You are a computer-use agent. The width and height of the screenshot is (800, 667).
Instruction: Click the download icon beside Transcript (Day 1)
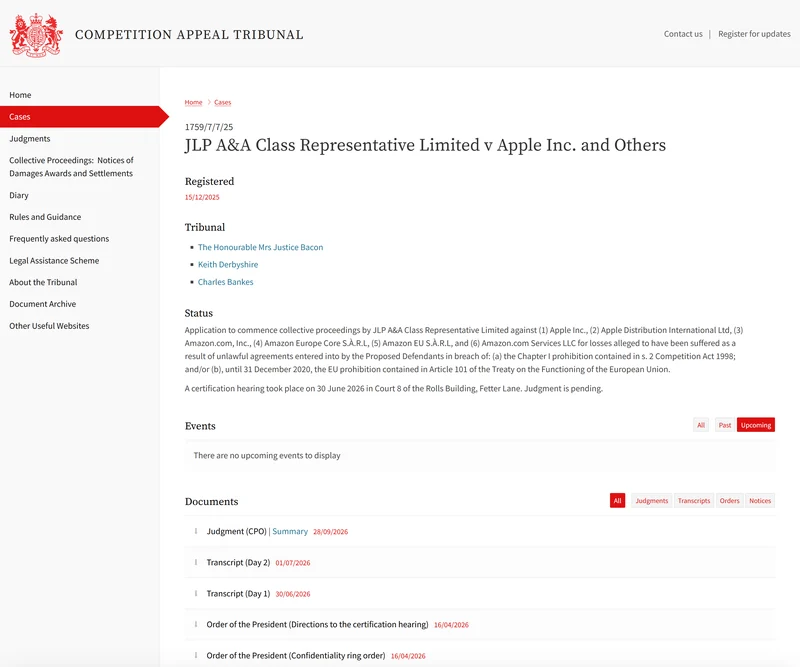(x=196, y=594)
